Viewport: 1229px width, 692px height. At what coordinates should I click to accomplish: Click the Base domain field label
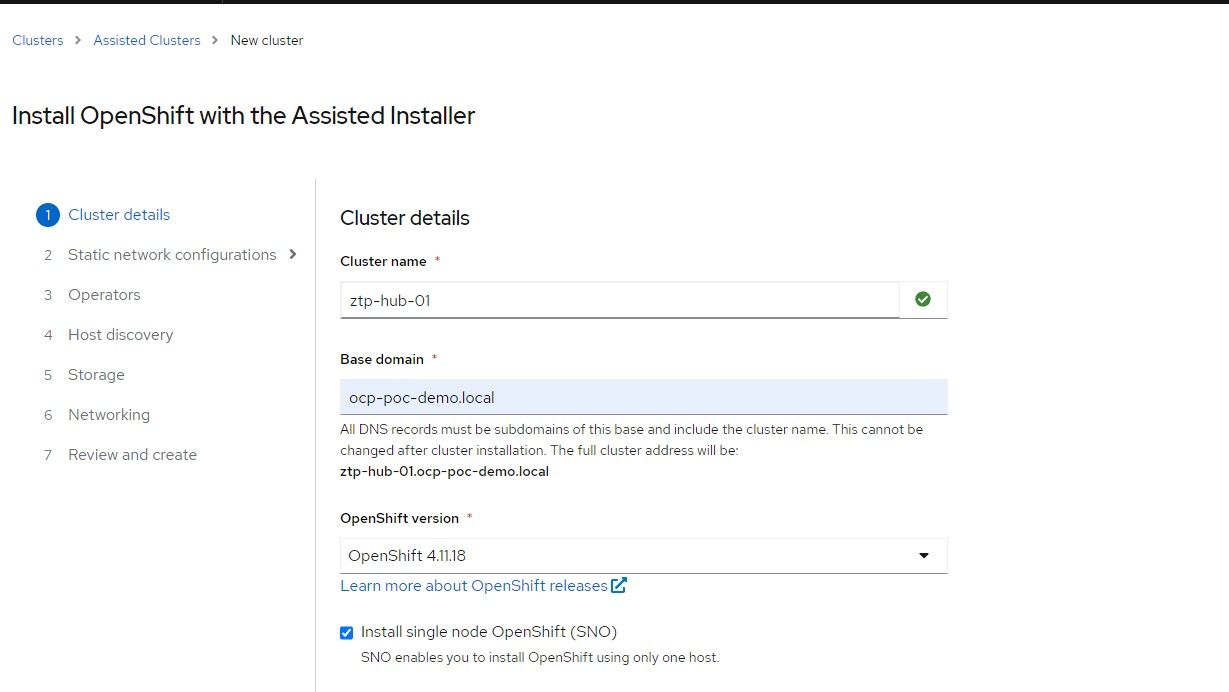coord(382,358)
